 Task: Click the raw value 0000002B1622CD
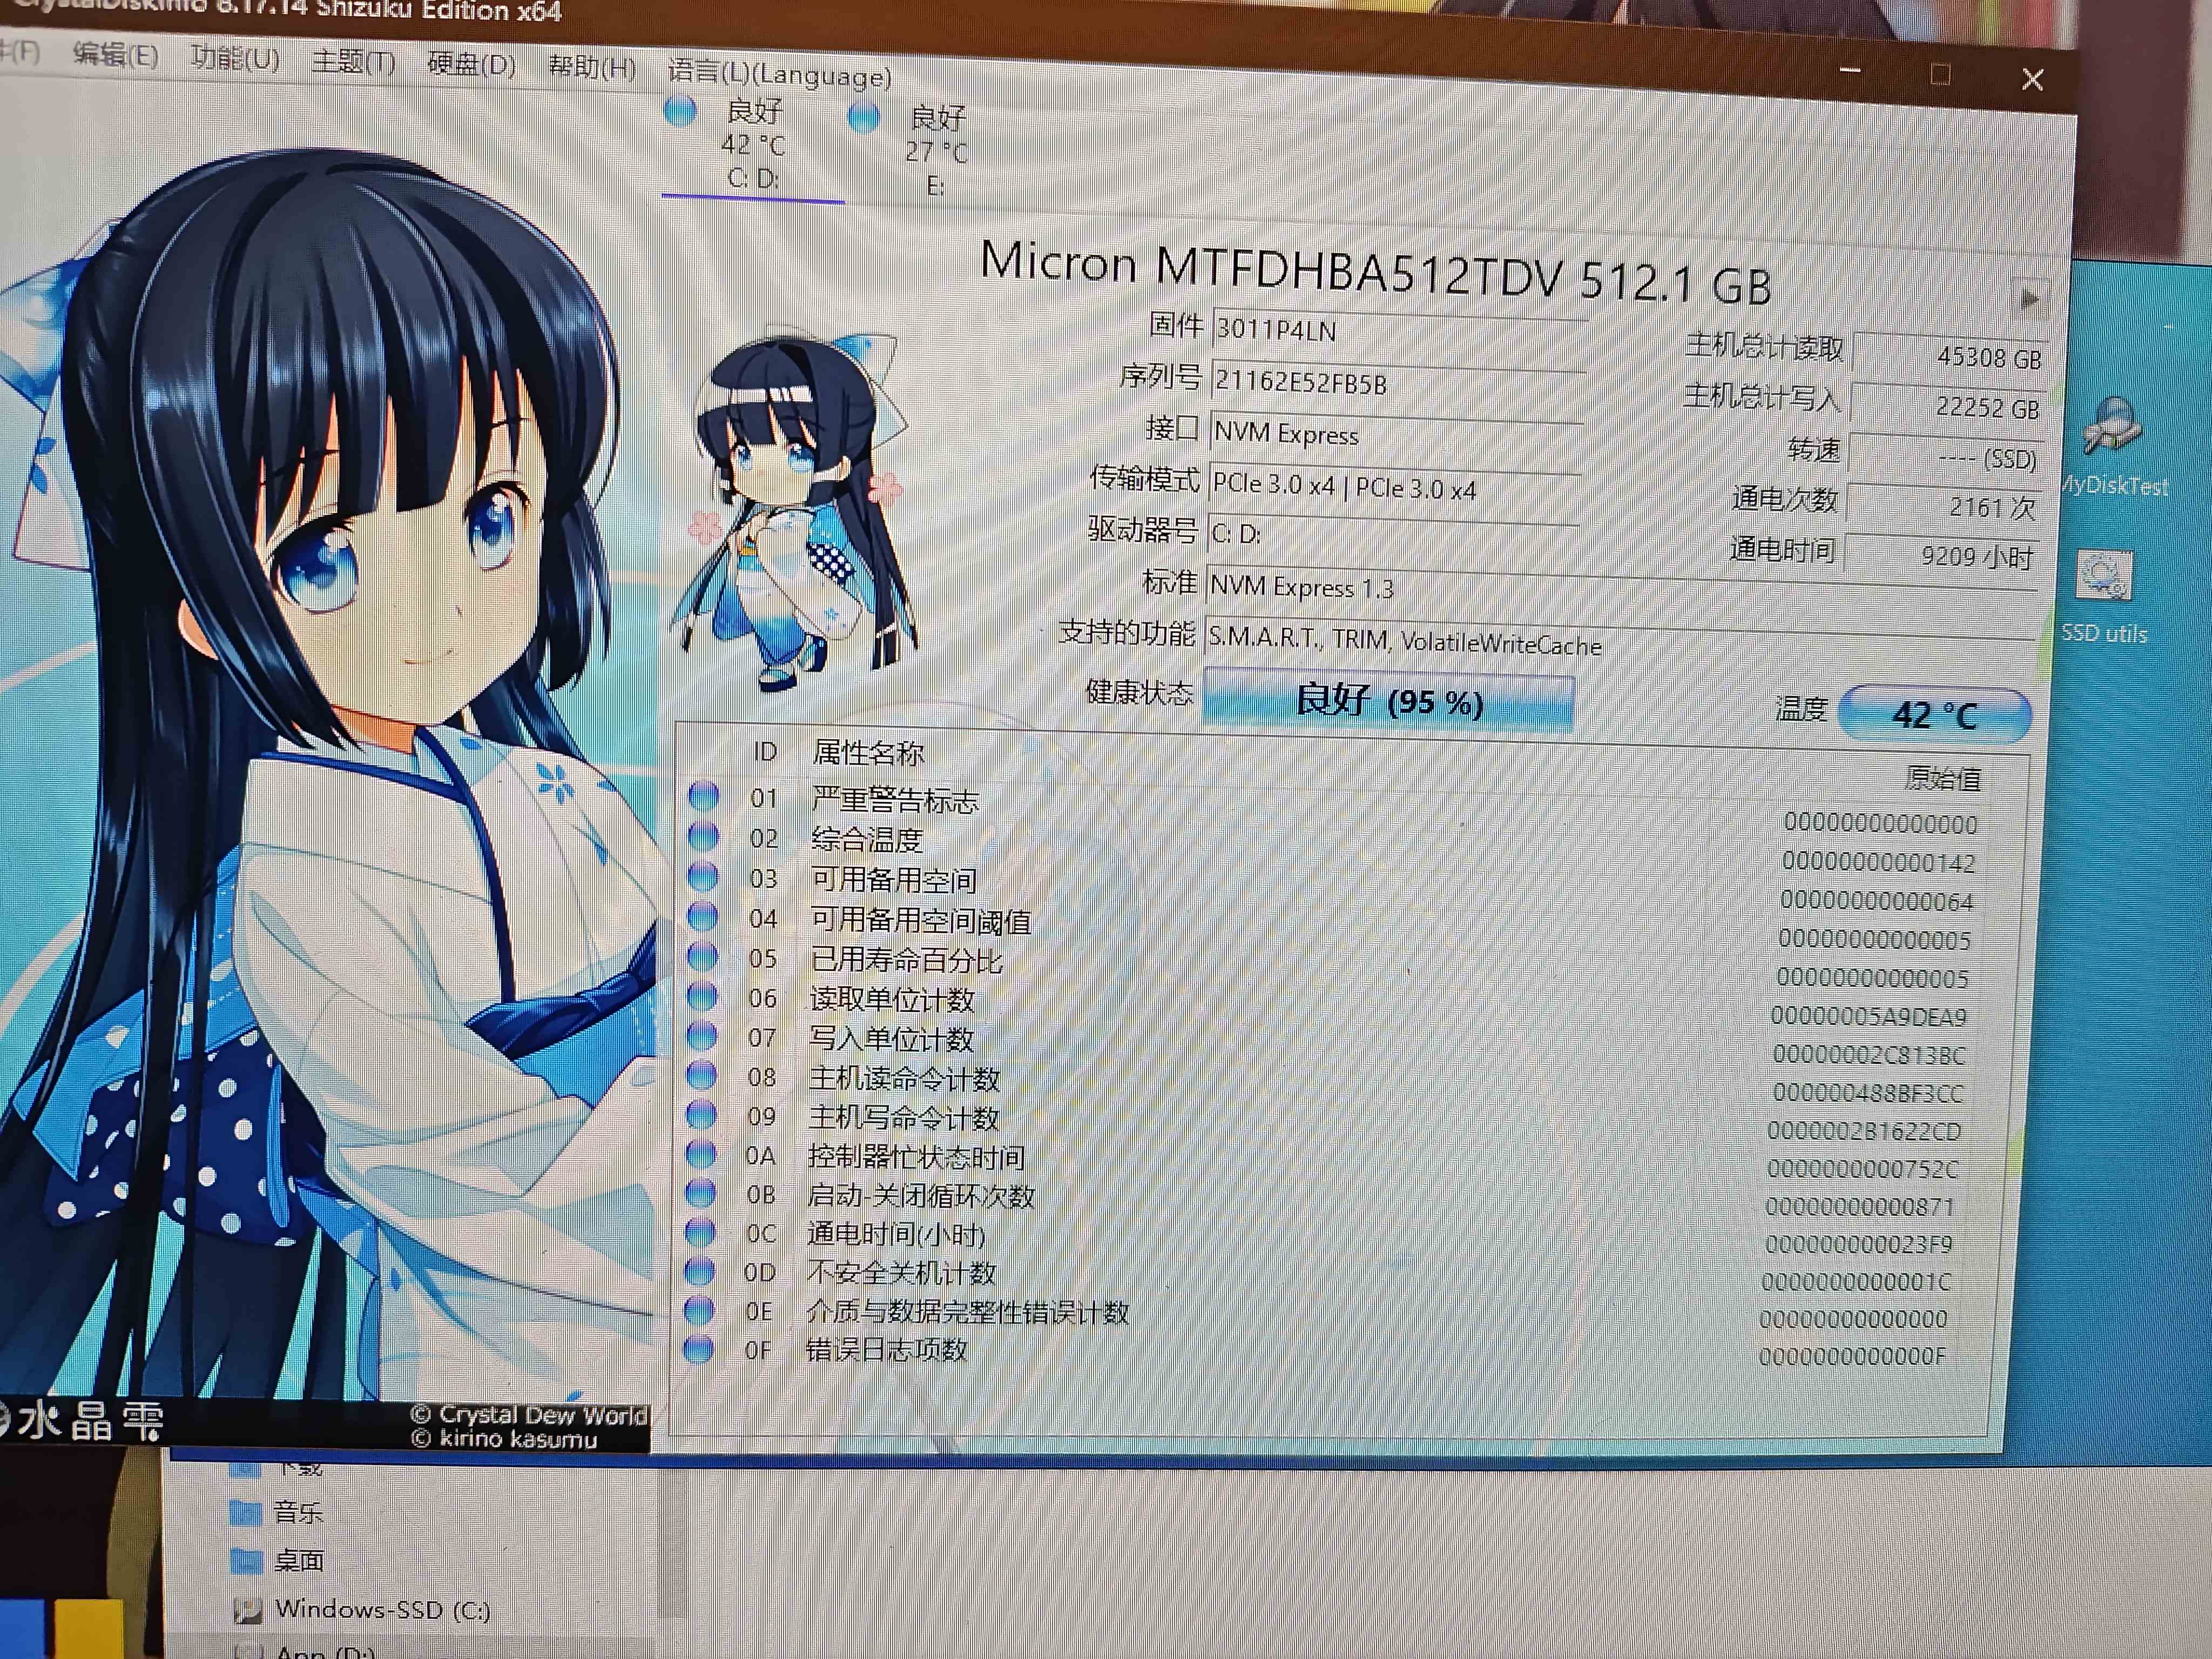1864,1131
